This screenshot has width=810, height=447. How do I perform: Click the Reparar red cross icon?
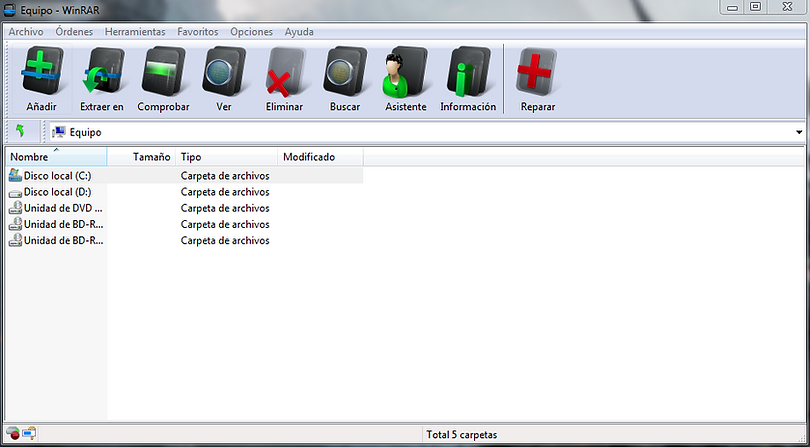[537, 71]
